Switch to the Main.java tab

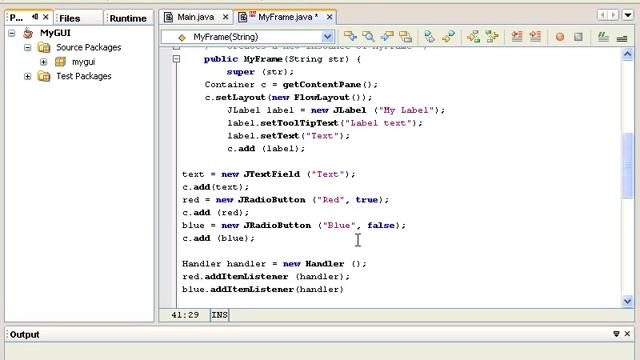click(x=196, y=17)
